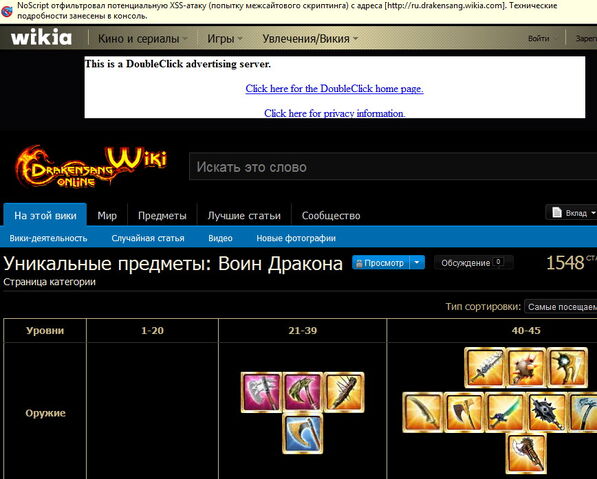Click the NoScript notification icon
Image resolution: width=597 pixels, height=479 pixels.
(x=6, y=11)
